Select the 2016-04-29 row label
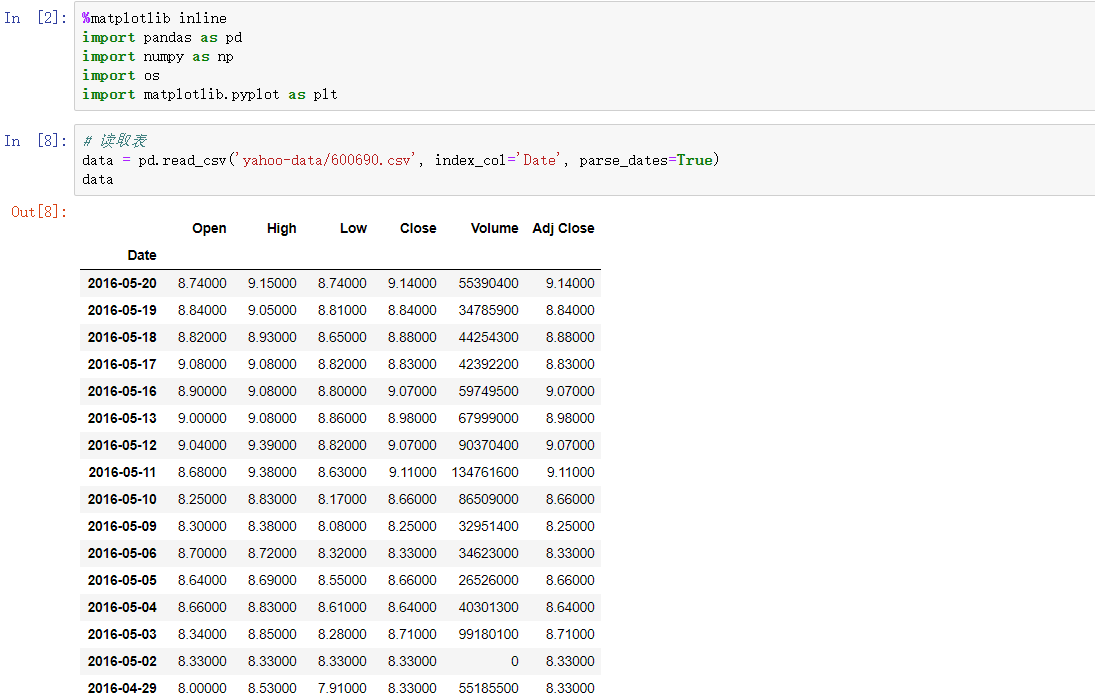 [122, 688]
